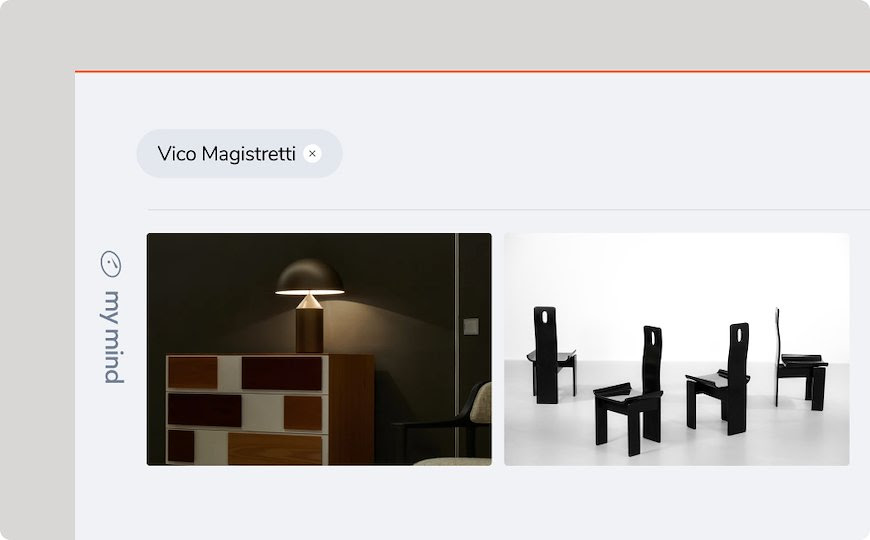The width and height of the screenshot is (870, 540).
Task: Click the wooden dresser in first card
Action: pyautogui.click(x=270, y=410)
